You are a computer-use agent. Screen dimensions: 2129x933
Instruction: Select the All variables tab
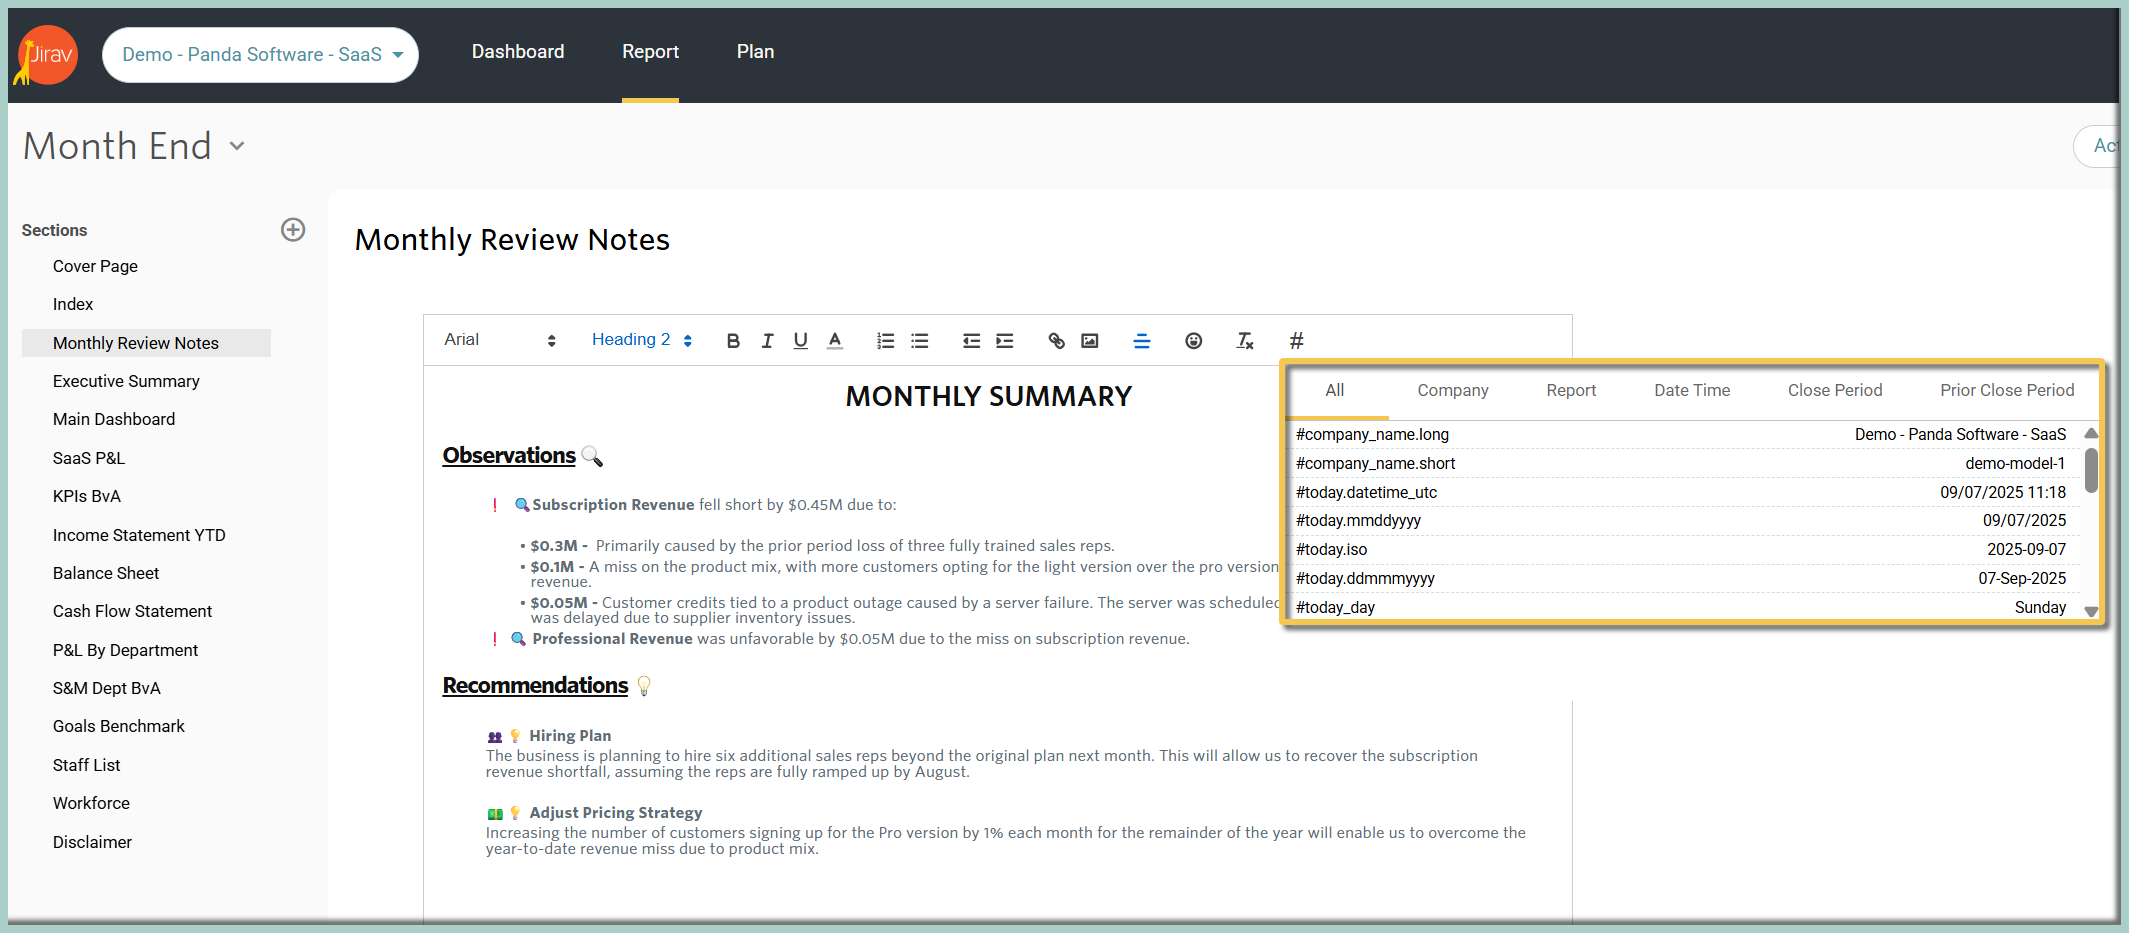1335,391
